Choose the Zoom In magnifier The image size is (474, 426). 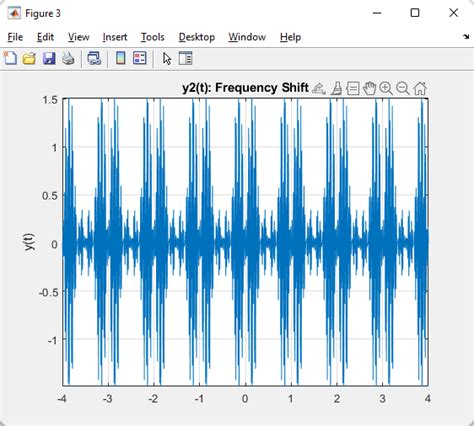click(x=386, y=88)
